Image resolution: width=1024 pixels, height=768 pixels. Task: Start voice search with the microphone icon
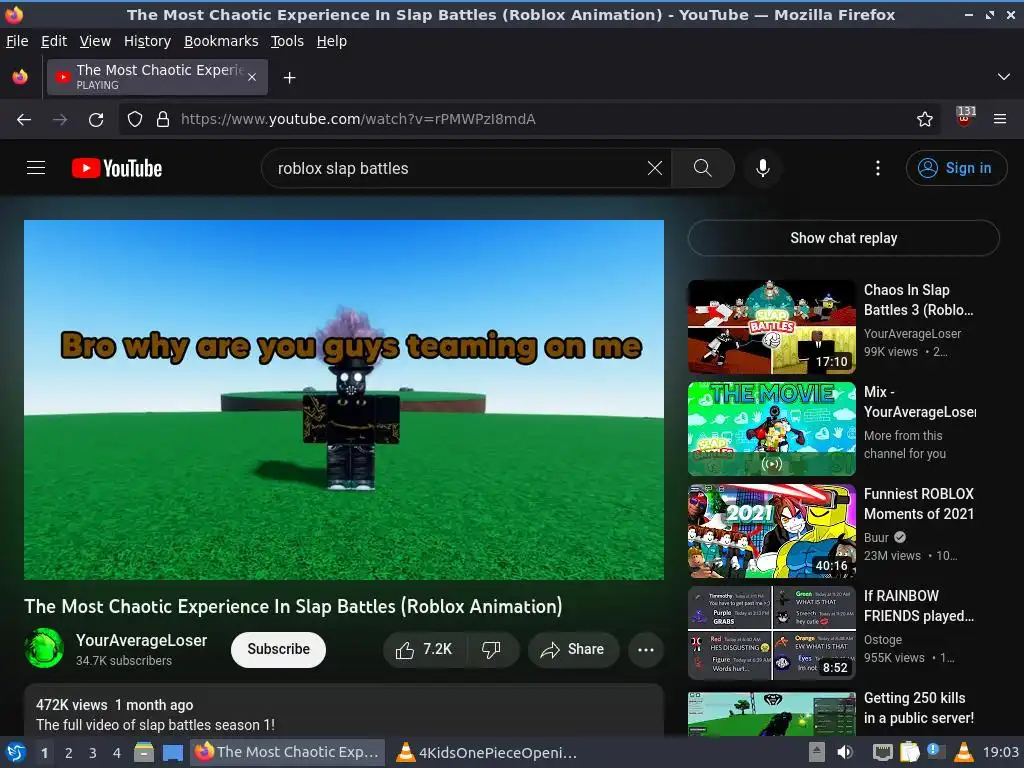coord(762,168)
